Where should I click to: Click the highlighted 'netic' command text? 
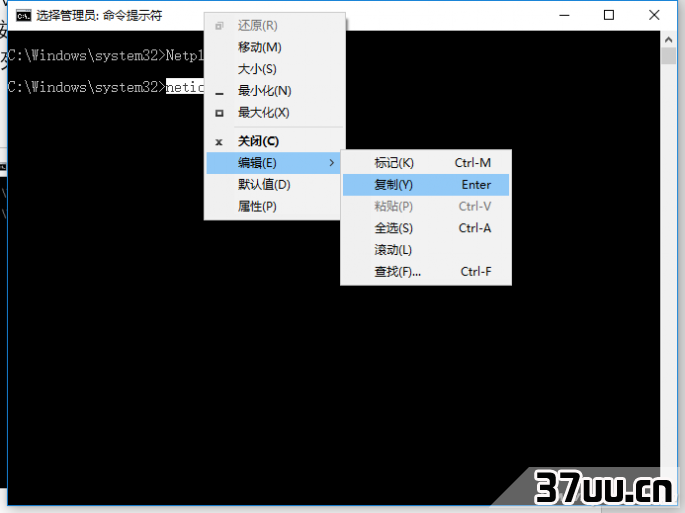coord(184,87)
